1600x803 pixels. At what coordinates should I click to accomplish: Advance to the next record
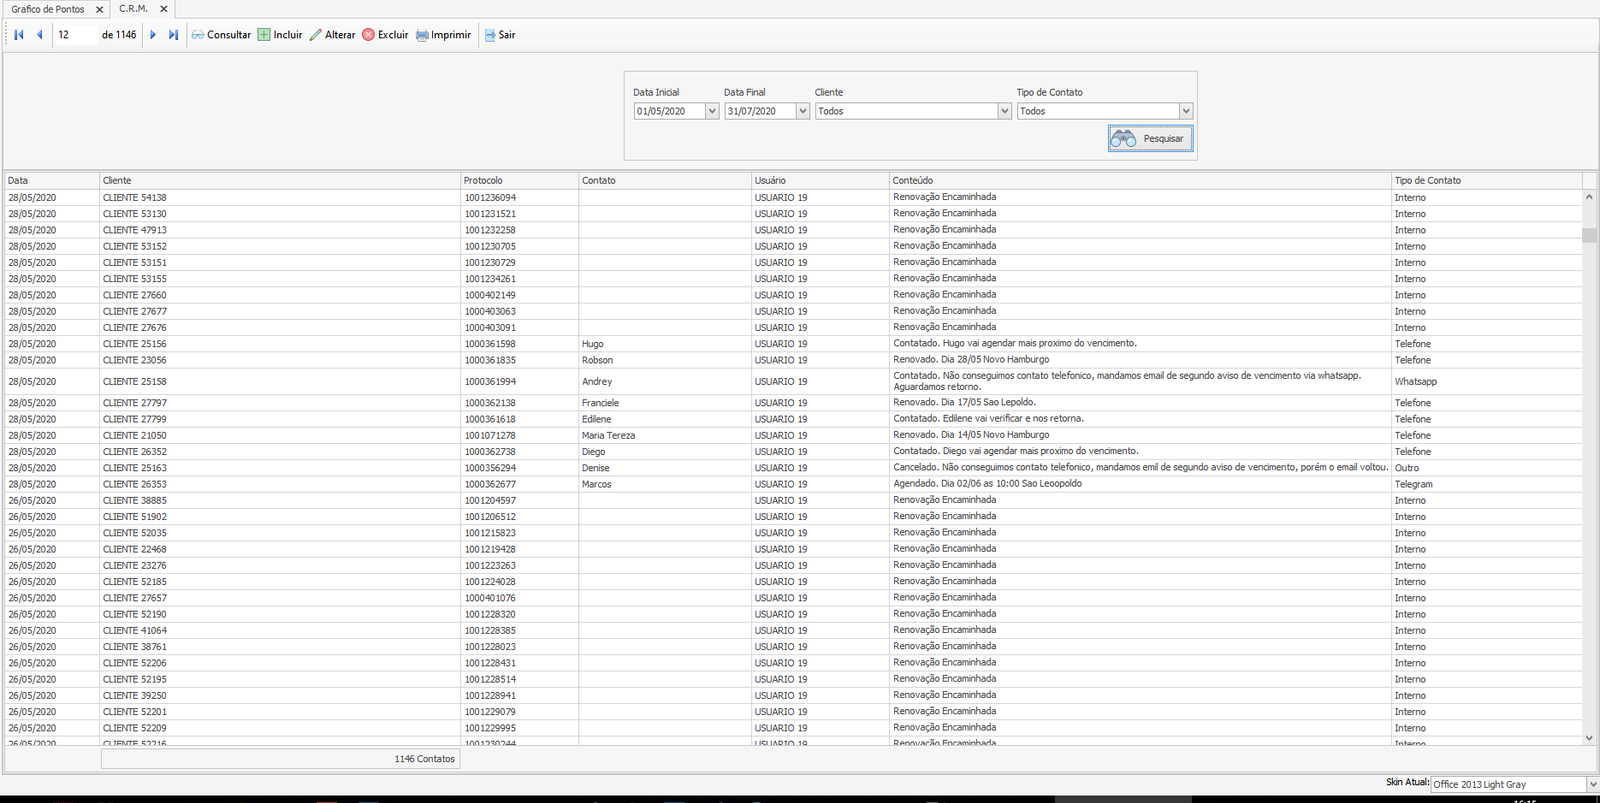(x=153, y=35)
